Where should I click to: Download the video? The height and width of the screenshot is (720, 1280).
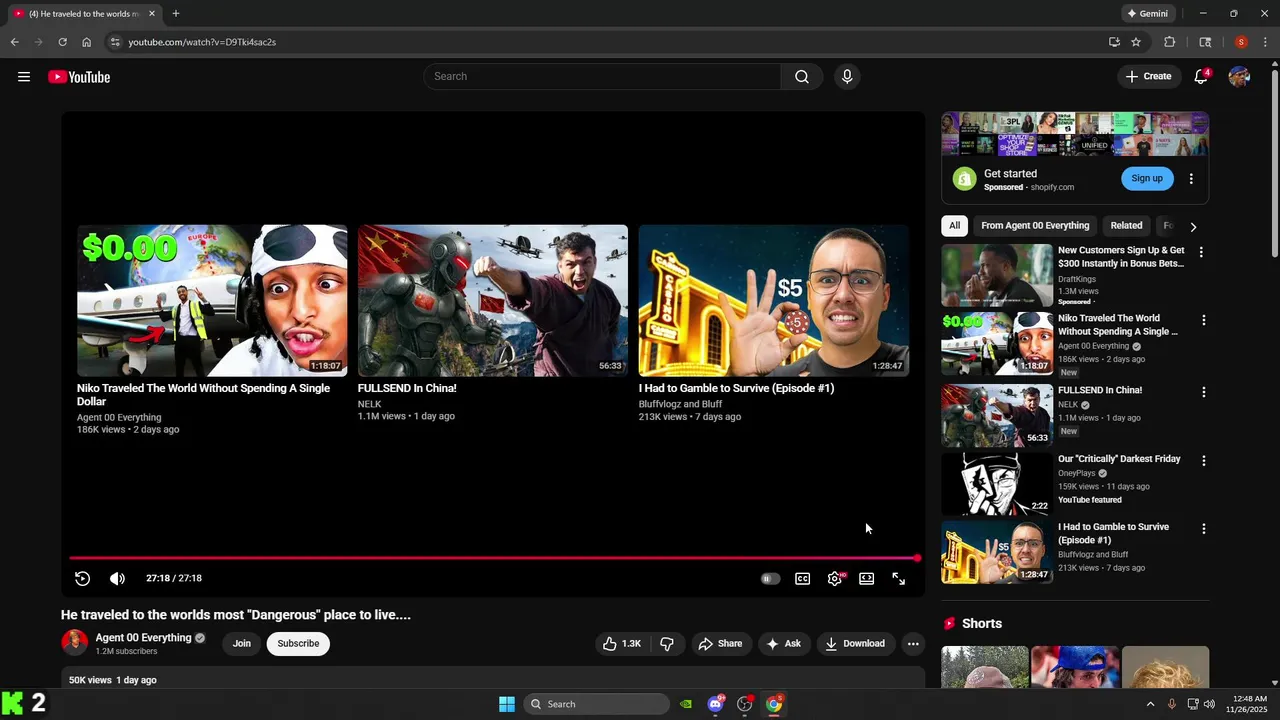click(855, 644)
